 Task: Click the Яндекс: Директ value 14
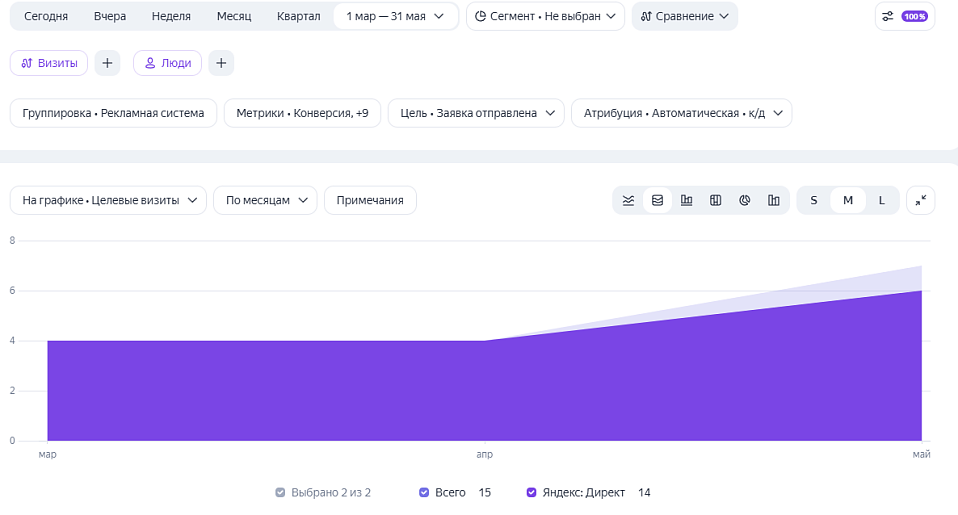click(x=644, y=492)
